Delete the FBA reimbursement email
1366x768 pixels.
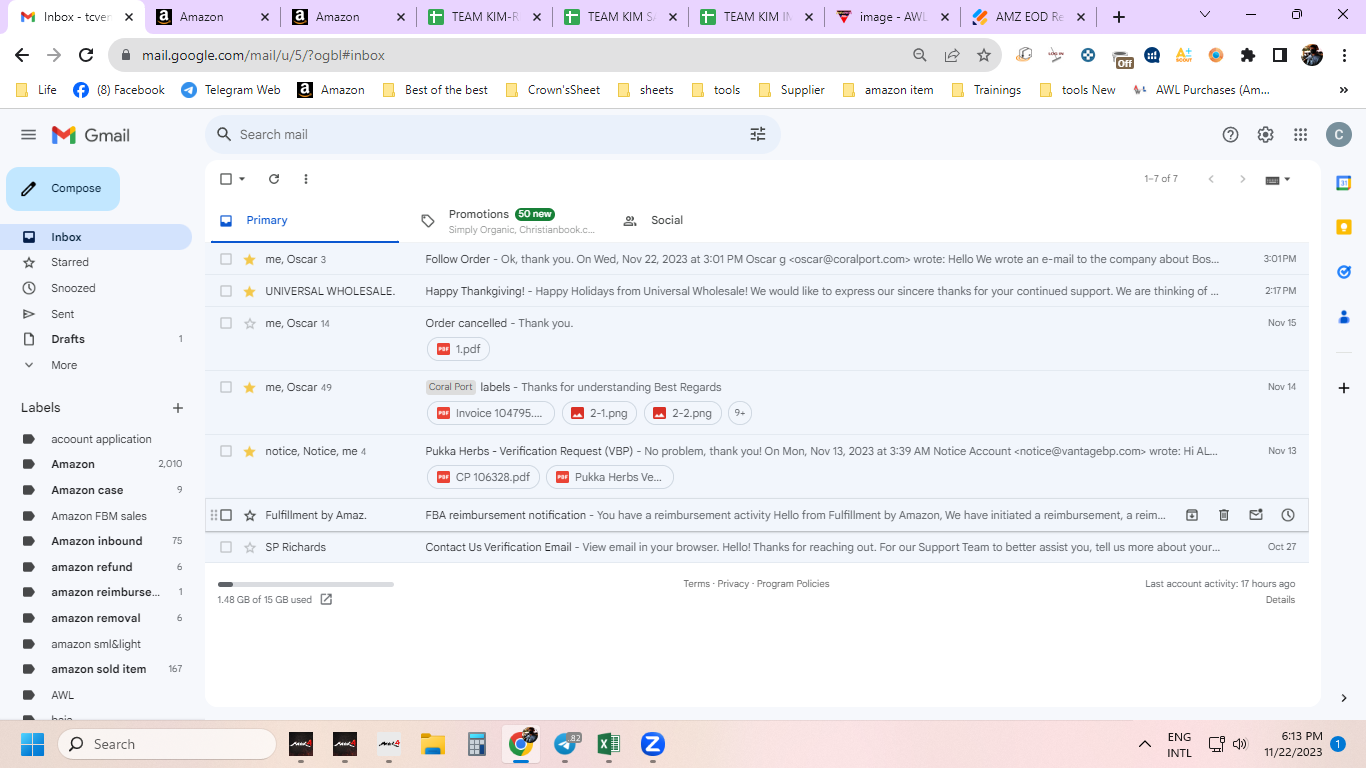1224,515
